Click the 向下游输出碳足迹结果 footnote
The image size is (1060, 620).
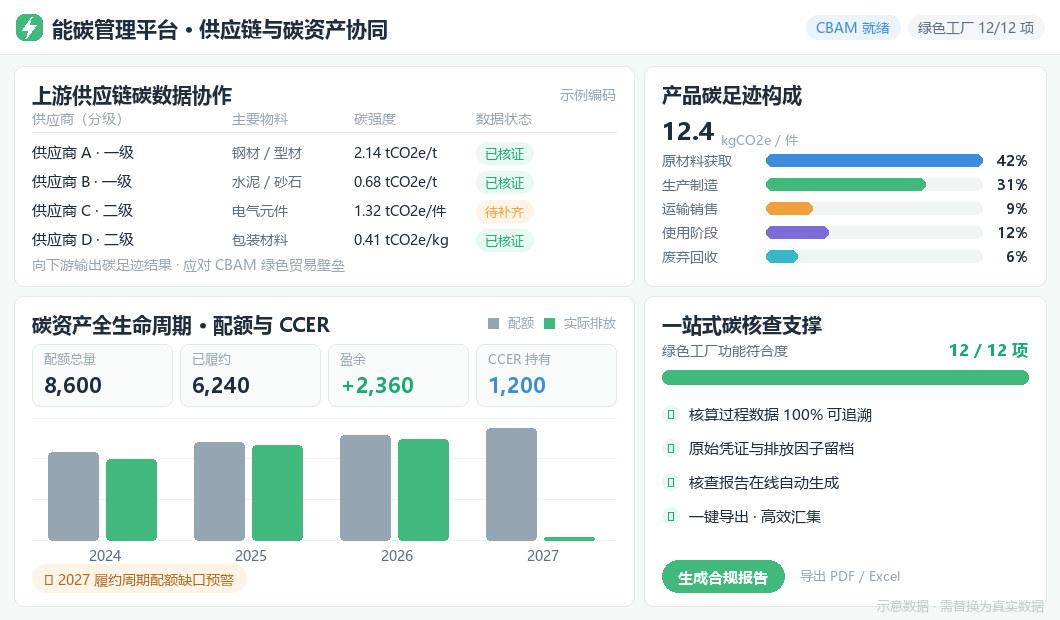point(188,265)
